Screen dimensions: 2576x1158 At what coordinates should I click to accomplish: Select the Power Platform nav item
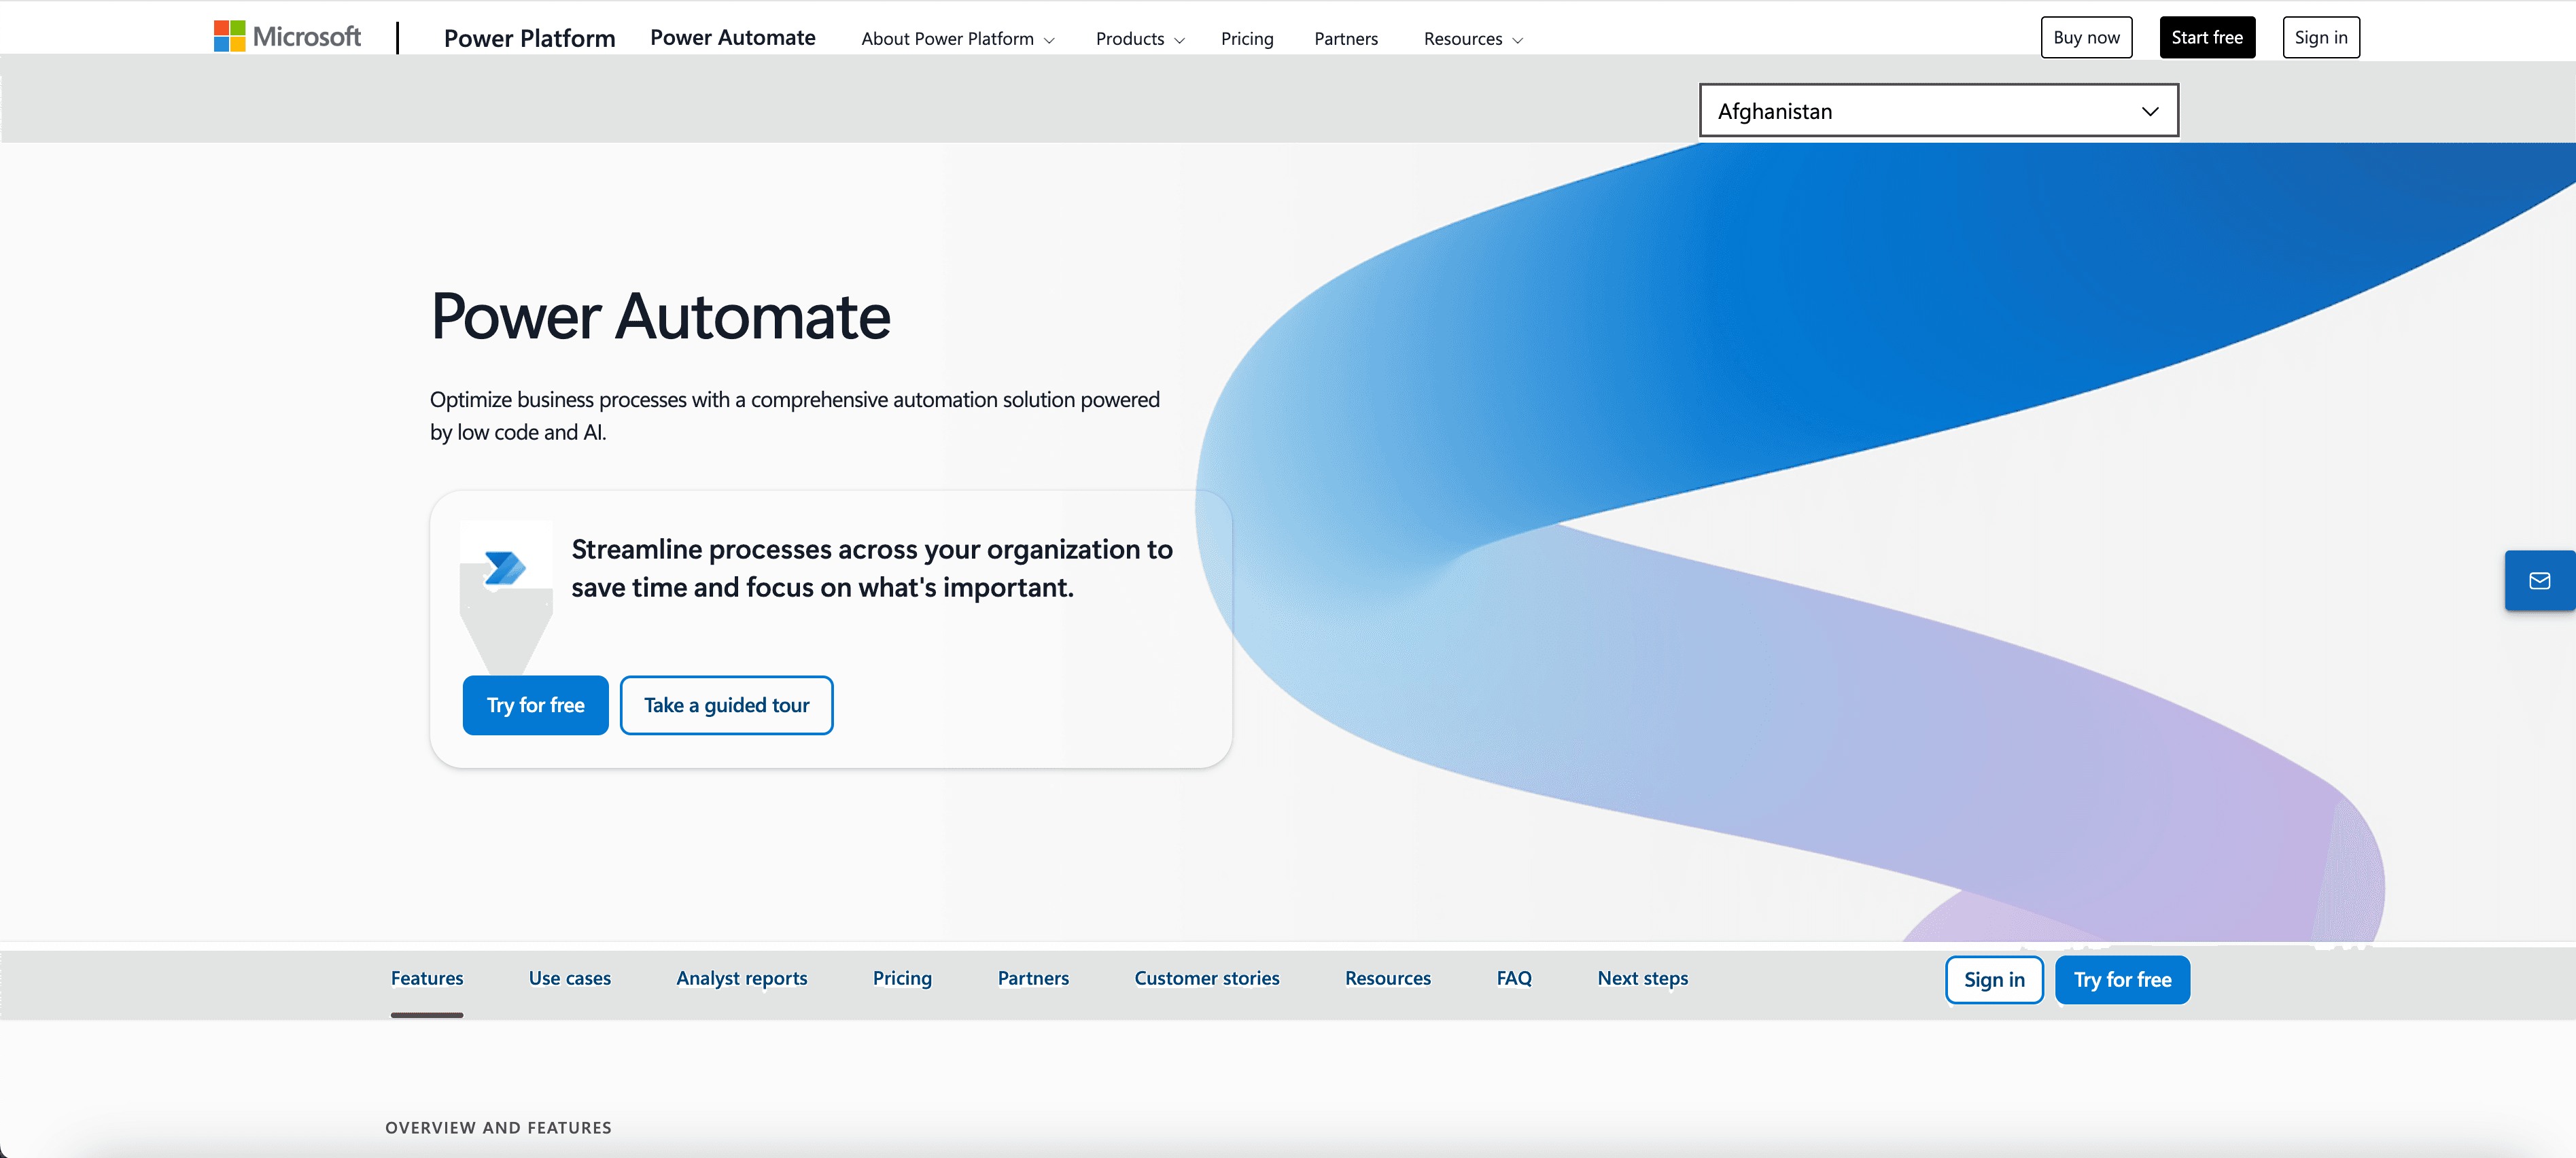point(529,38)
